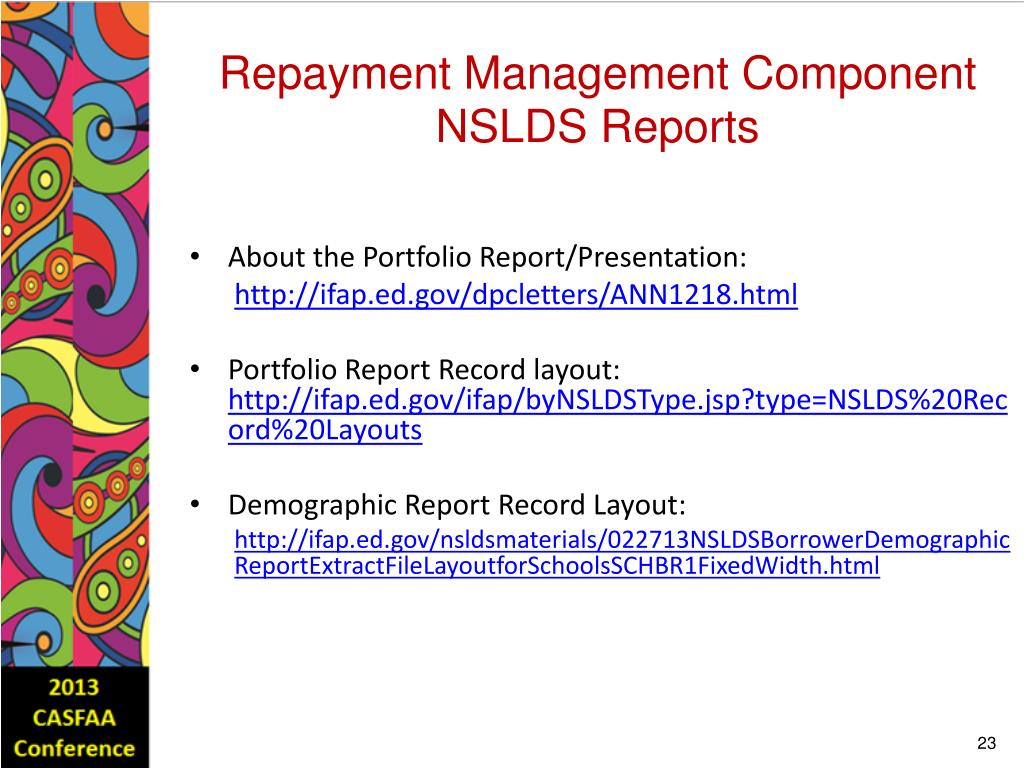Select the title line NSLDS Reports

coord(597,126)
